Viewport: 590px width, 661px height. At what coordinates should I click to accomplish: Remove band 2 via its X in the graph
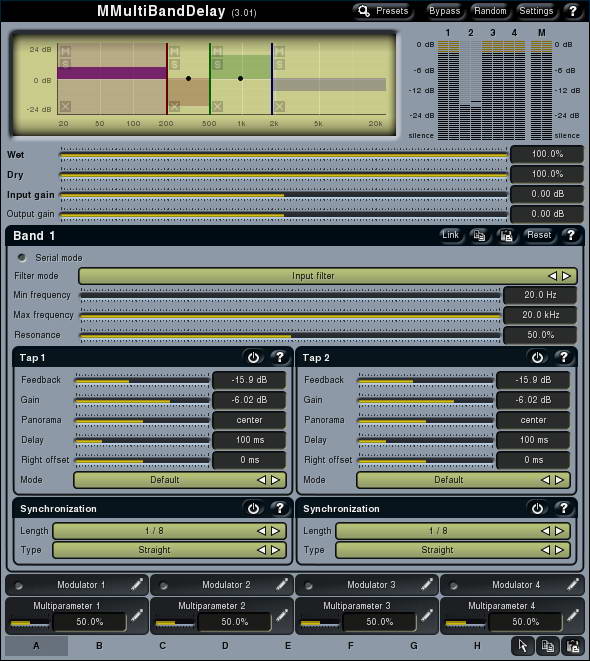tap(174, 106)
